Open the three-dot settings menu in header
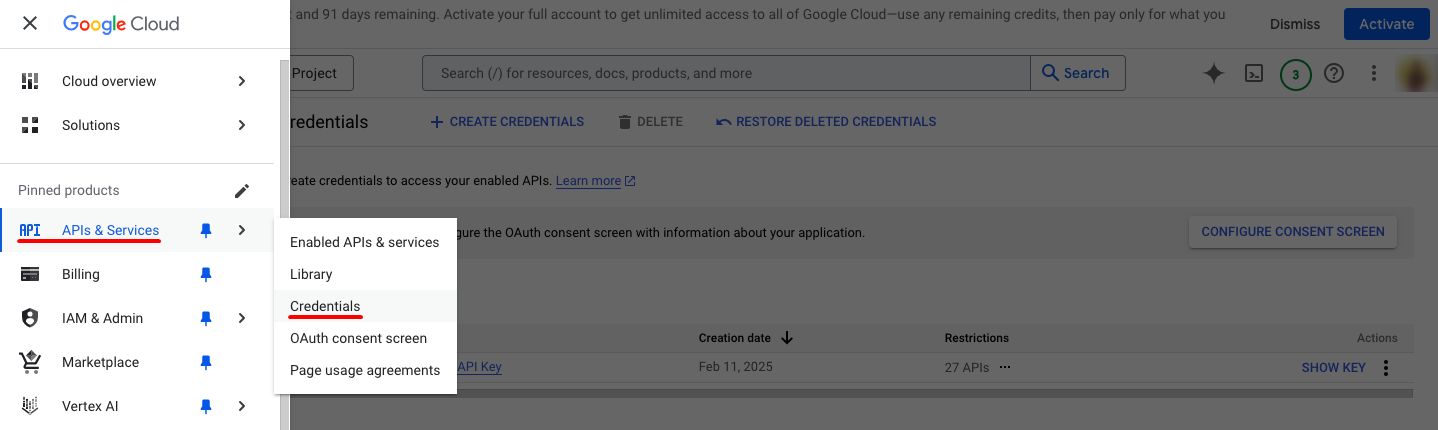Screen dimensions: 1438x430 pyautogui.click(x=1374, y=73)
